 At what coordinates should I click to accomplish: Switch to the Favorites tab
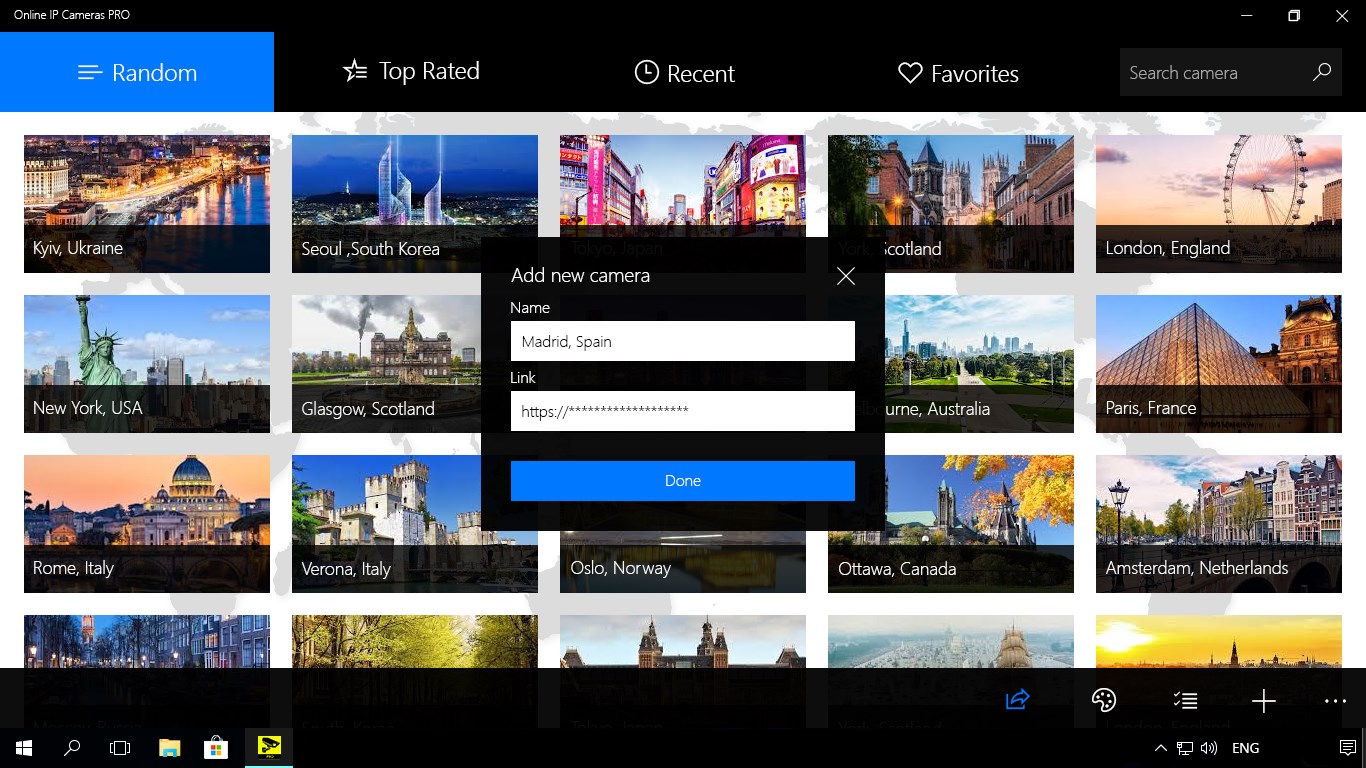pos(957,72)
